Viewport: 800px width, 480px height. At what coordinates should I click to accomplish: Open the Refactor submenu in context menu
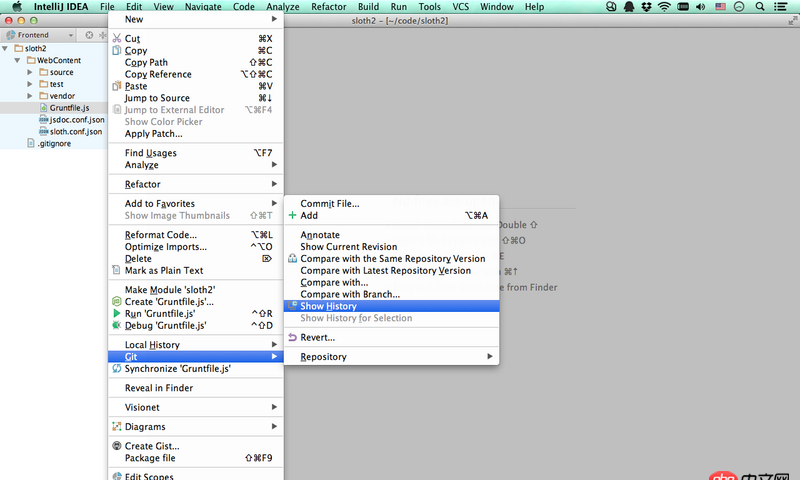196,184
